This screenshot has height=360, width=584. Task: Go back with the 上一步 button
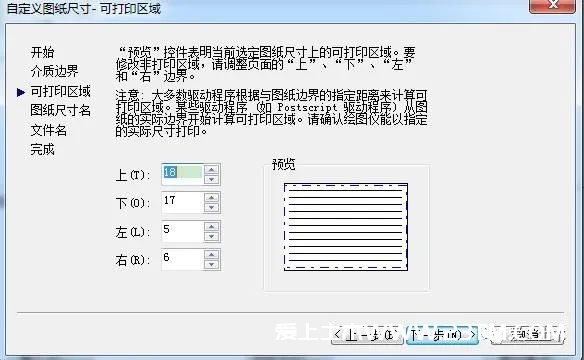coord(367,335)
